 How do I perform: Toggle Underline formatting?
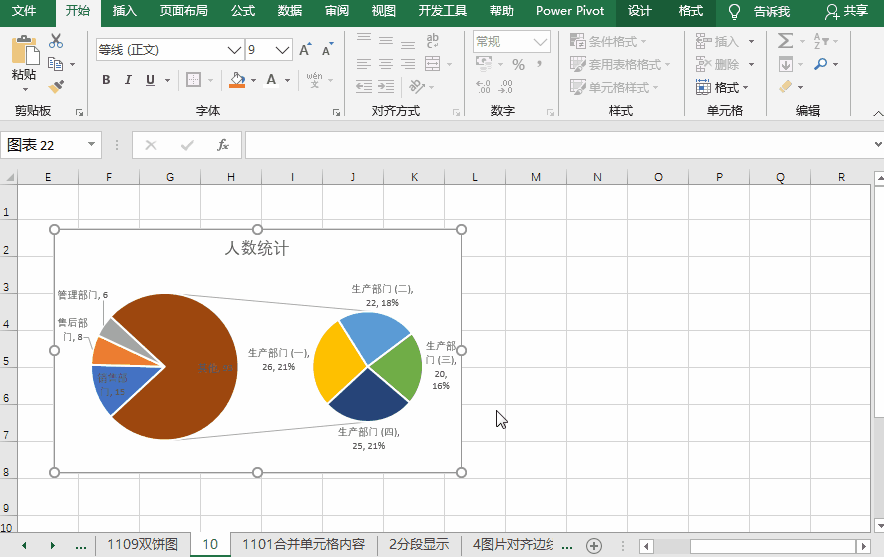click(150, 80)
